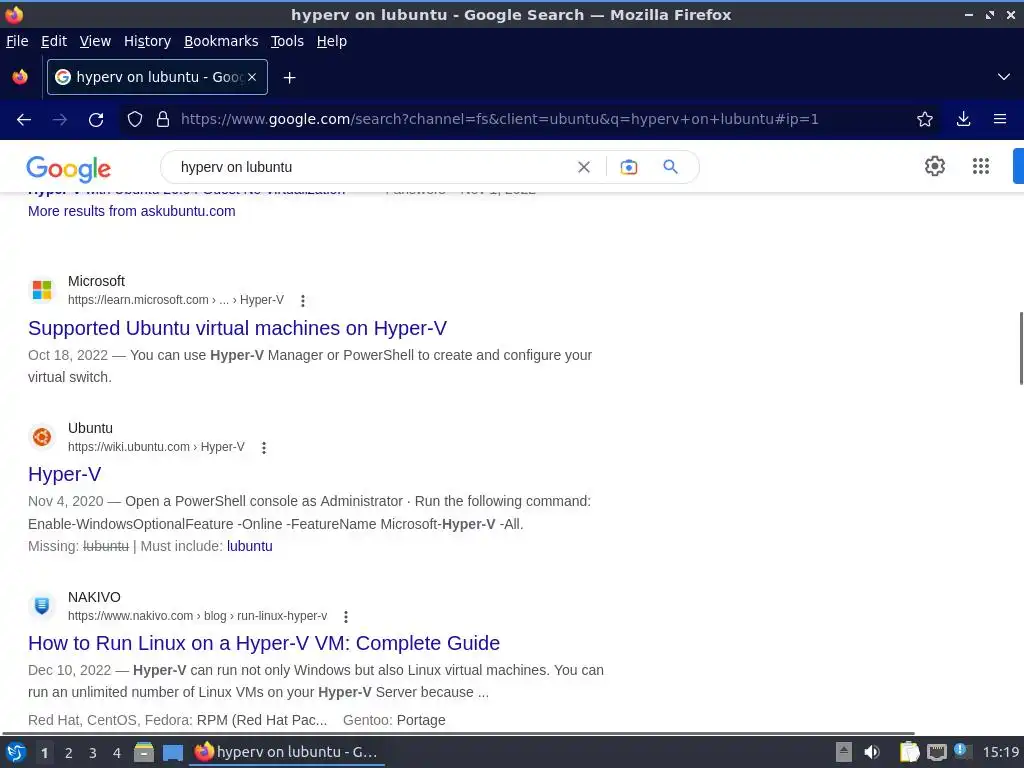This screenshot has height=768, width=1024.
Task: Click the wiki.ubuntu.com URL breadcrumb
Action: (x=156, y=447)
